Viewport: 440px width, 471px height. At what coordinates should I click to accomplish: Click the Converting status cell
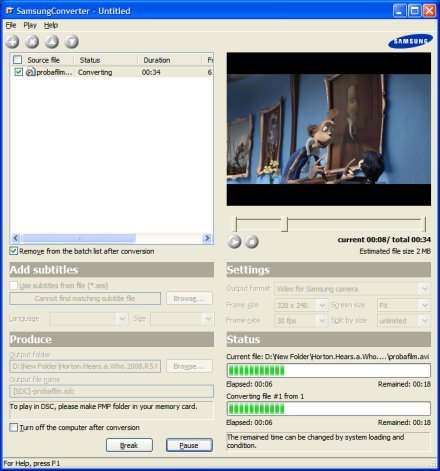(x=95, y=72)
